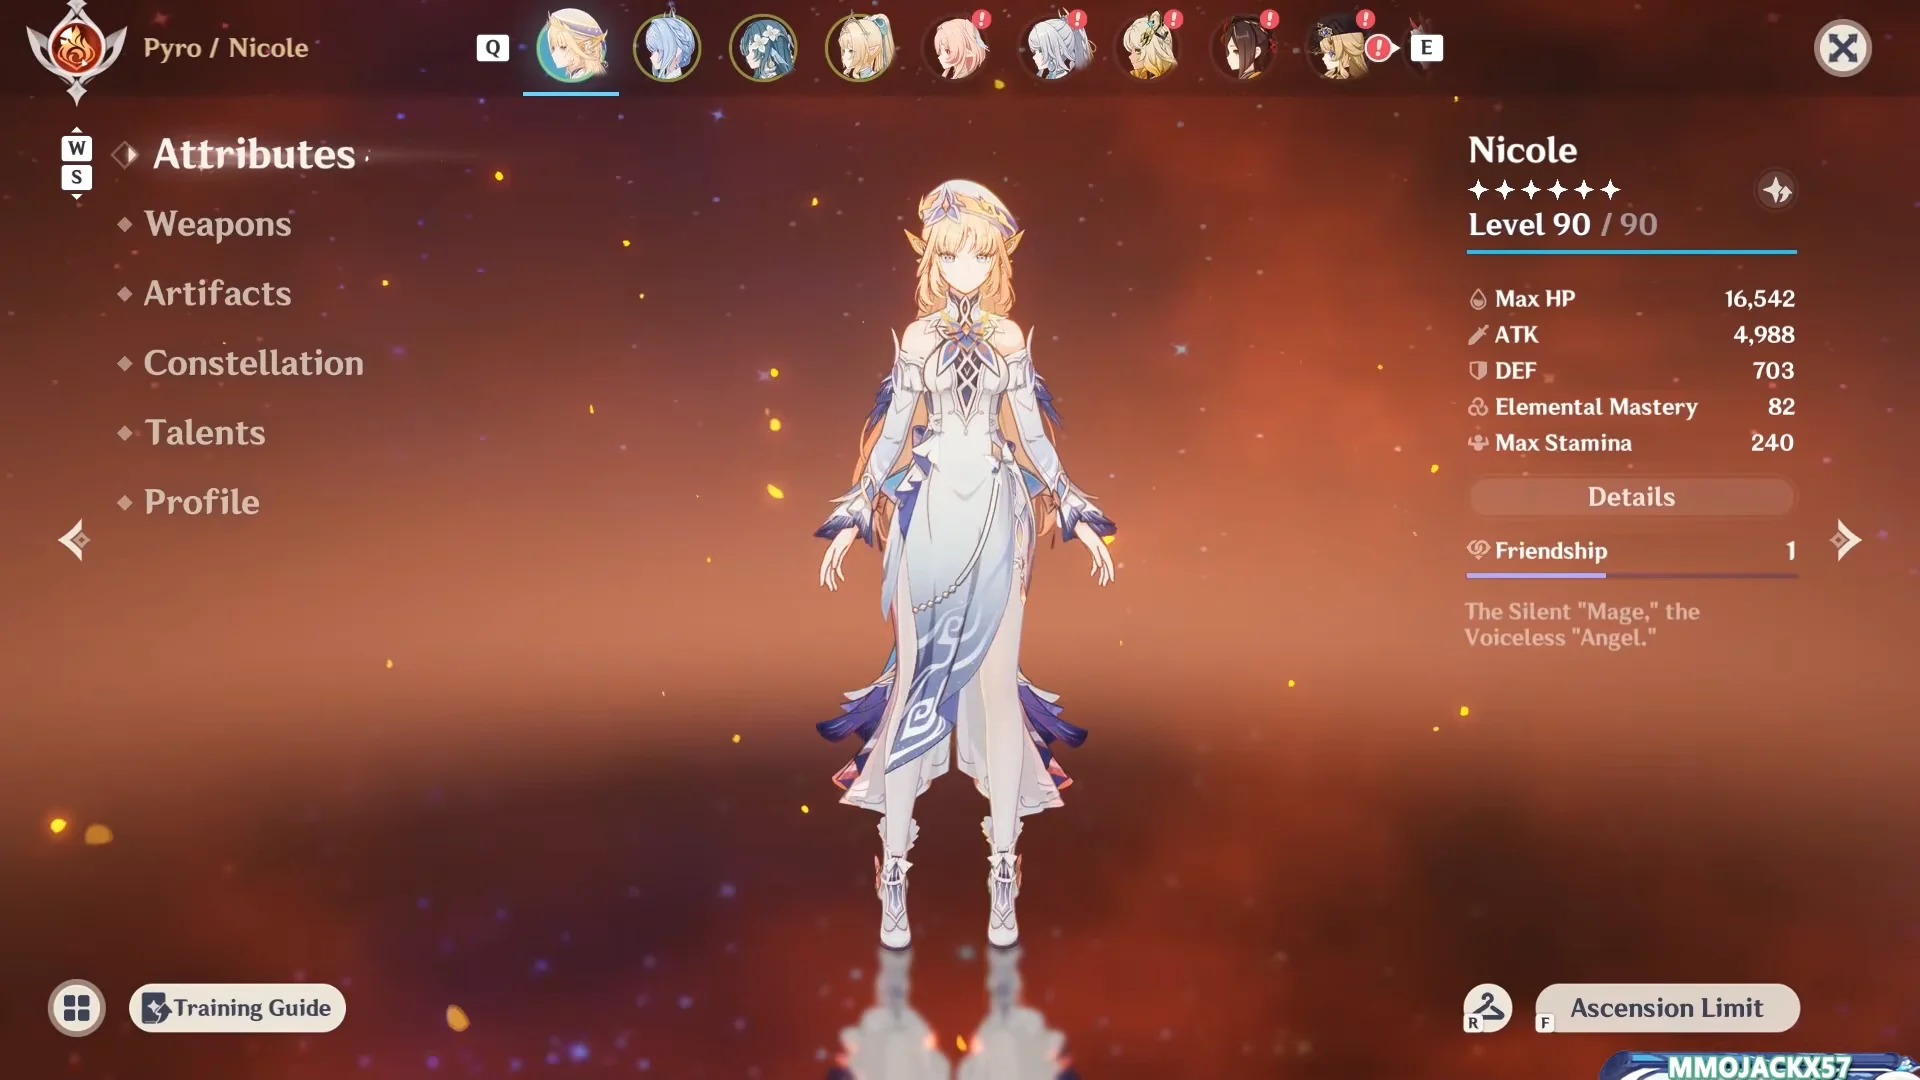Click the Elemental Mastery stat row
Viewport: 1920px width, 1080px height.
(1631, 406)
